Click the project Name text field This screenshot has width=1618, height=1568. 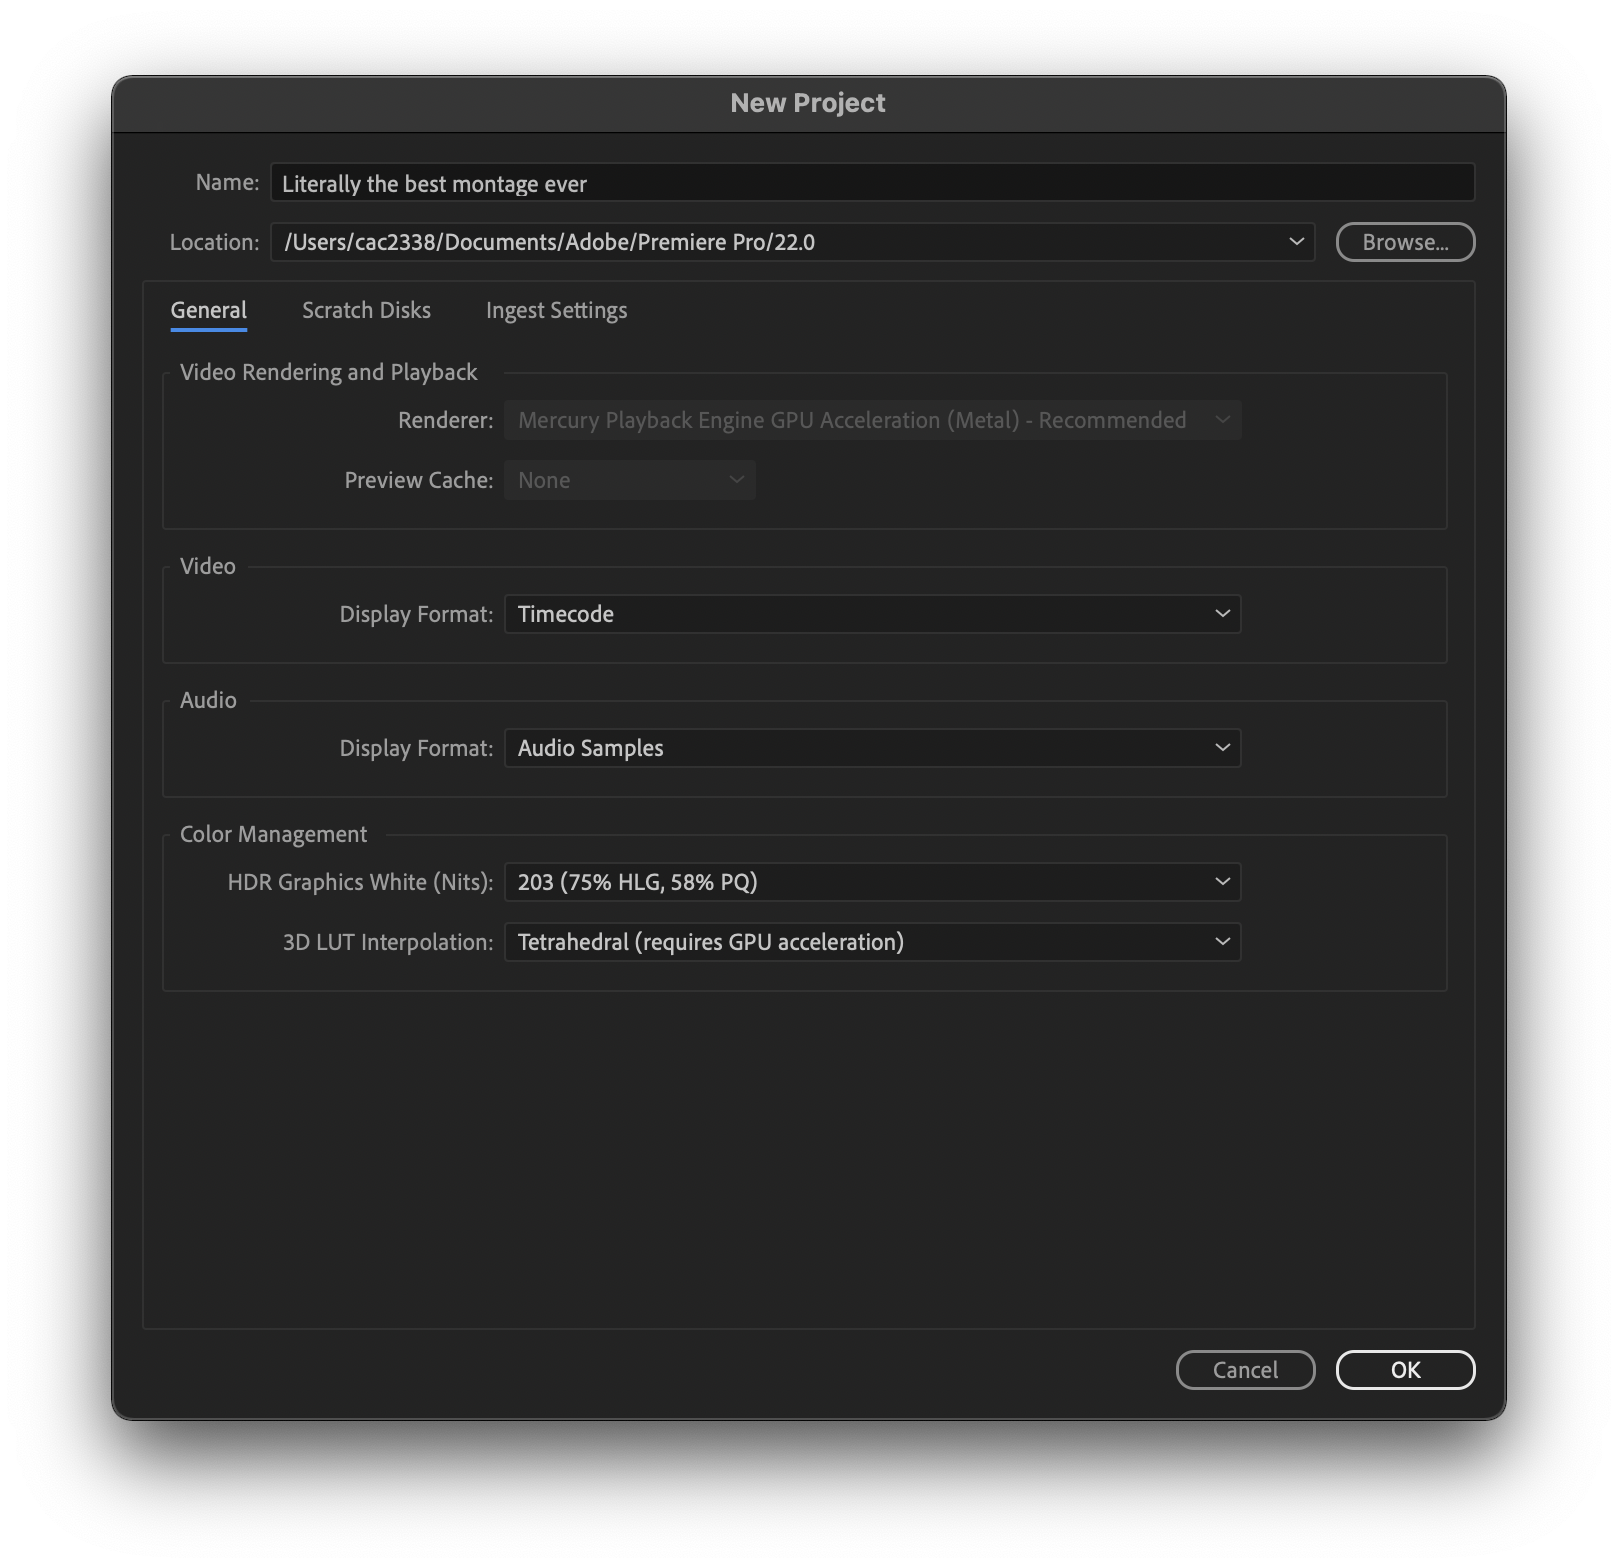pyautogui.click(x=871, y=183)
